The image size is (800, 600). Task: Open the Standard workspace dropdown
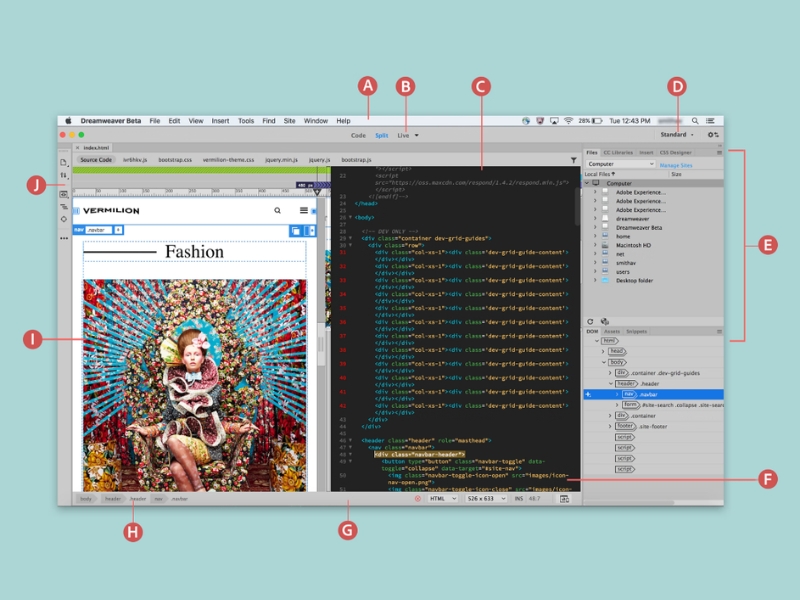(x=677, y=135)
